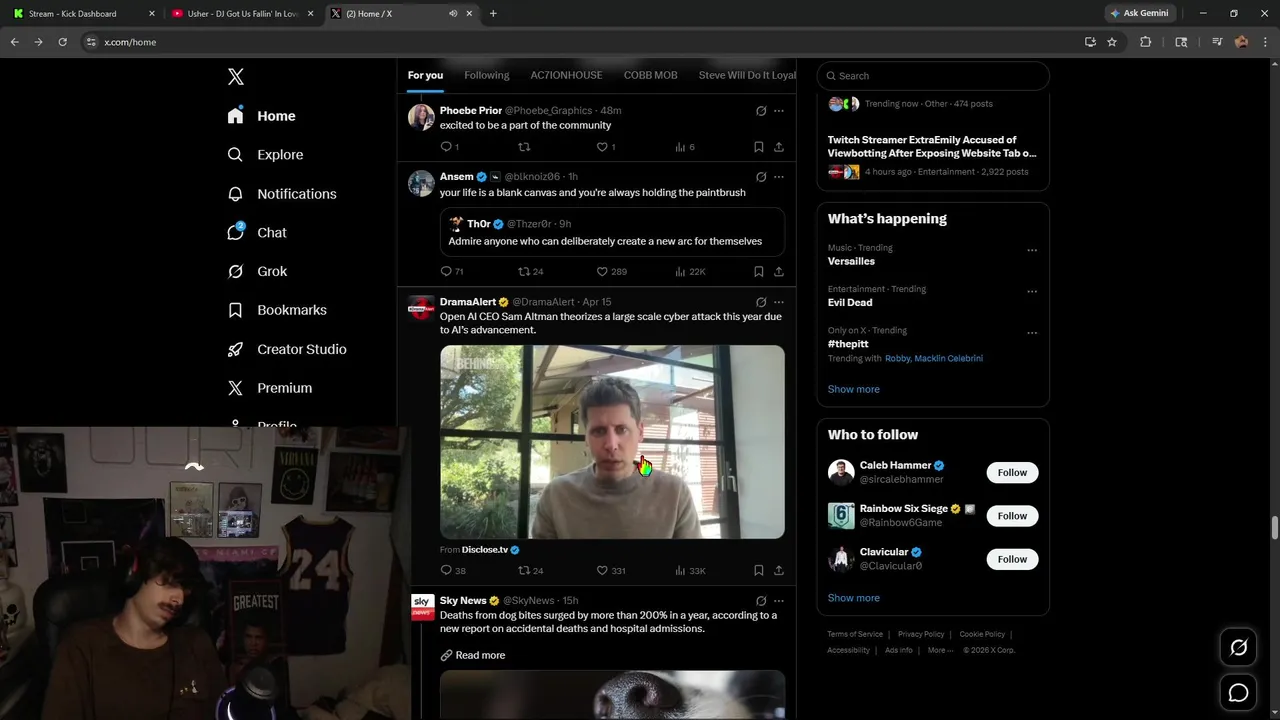Viewport: 1280px width, 720px height.
Task: Open Grok explain icon on Phoebe Prior's post
Action: [x=761, y=111]
